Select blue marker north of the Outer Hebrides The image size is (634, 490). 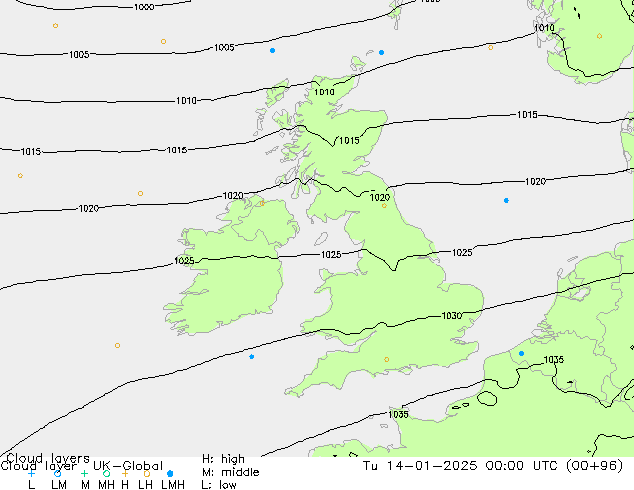(273, 51)
